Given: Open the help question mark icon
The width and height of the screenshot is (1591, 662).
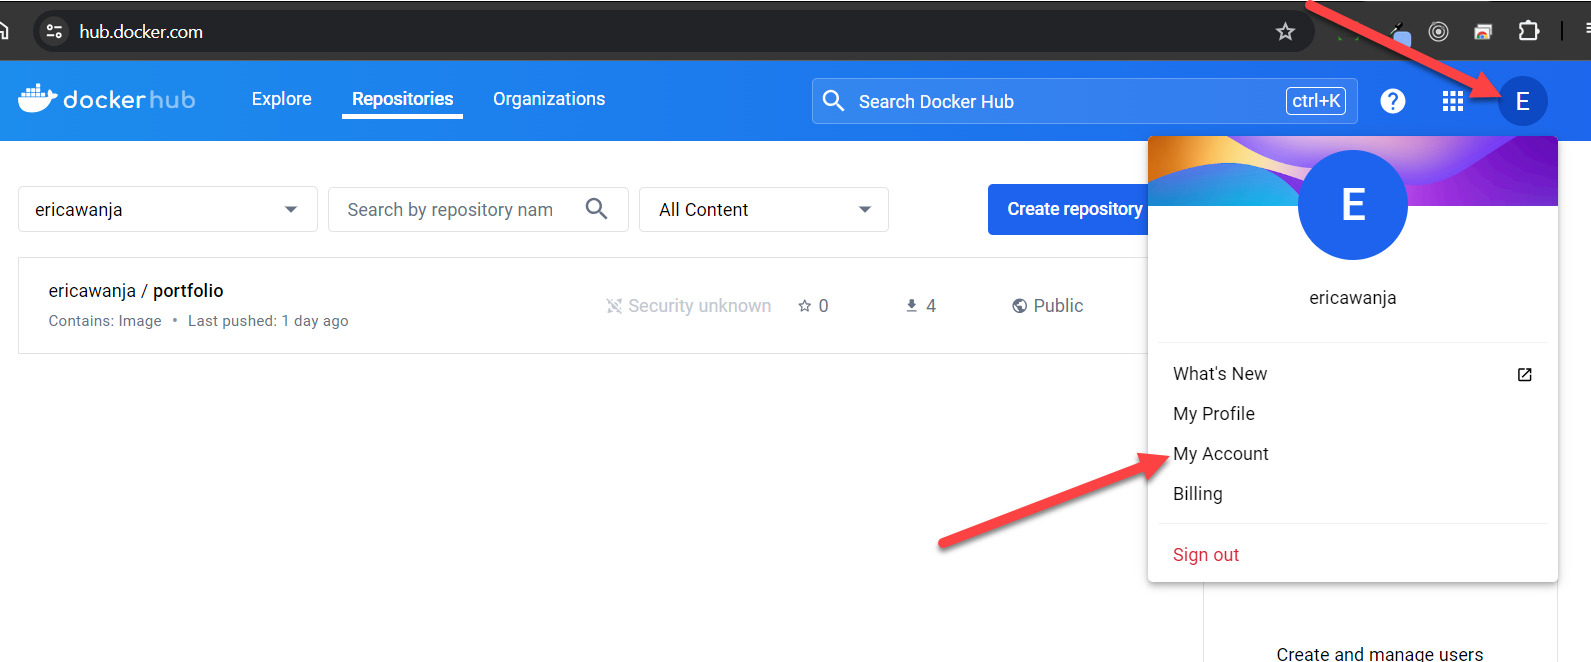Looking at the screenshot, I should tap(1393, 101).
